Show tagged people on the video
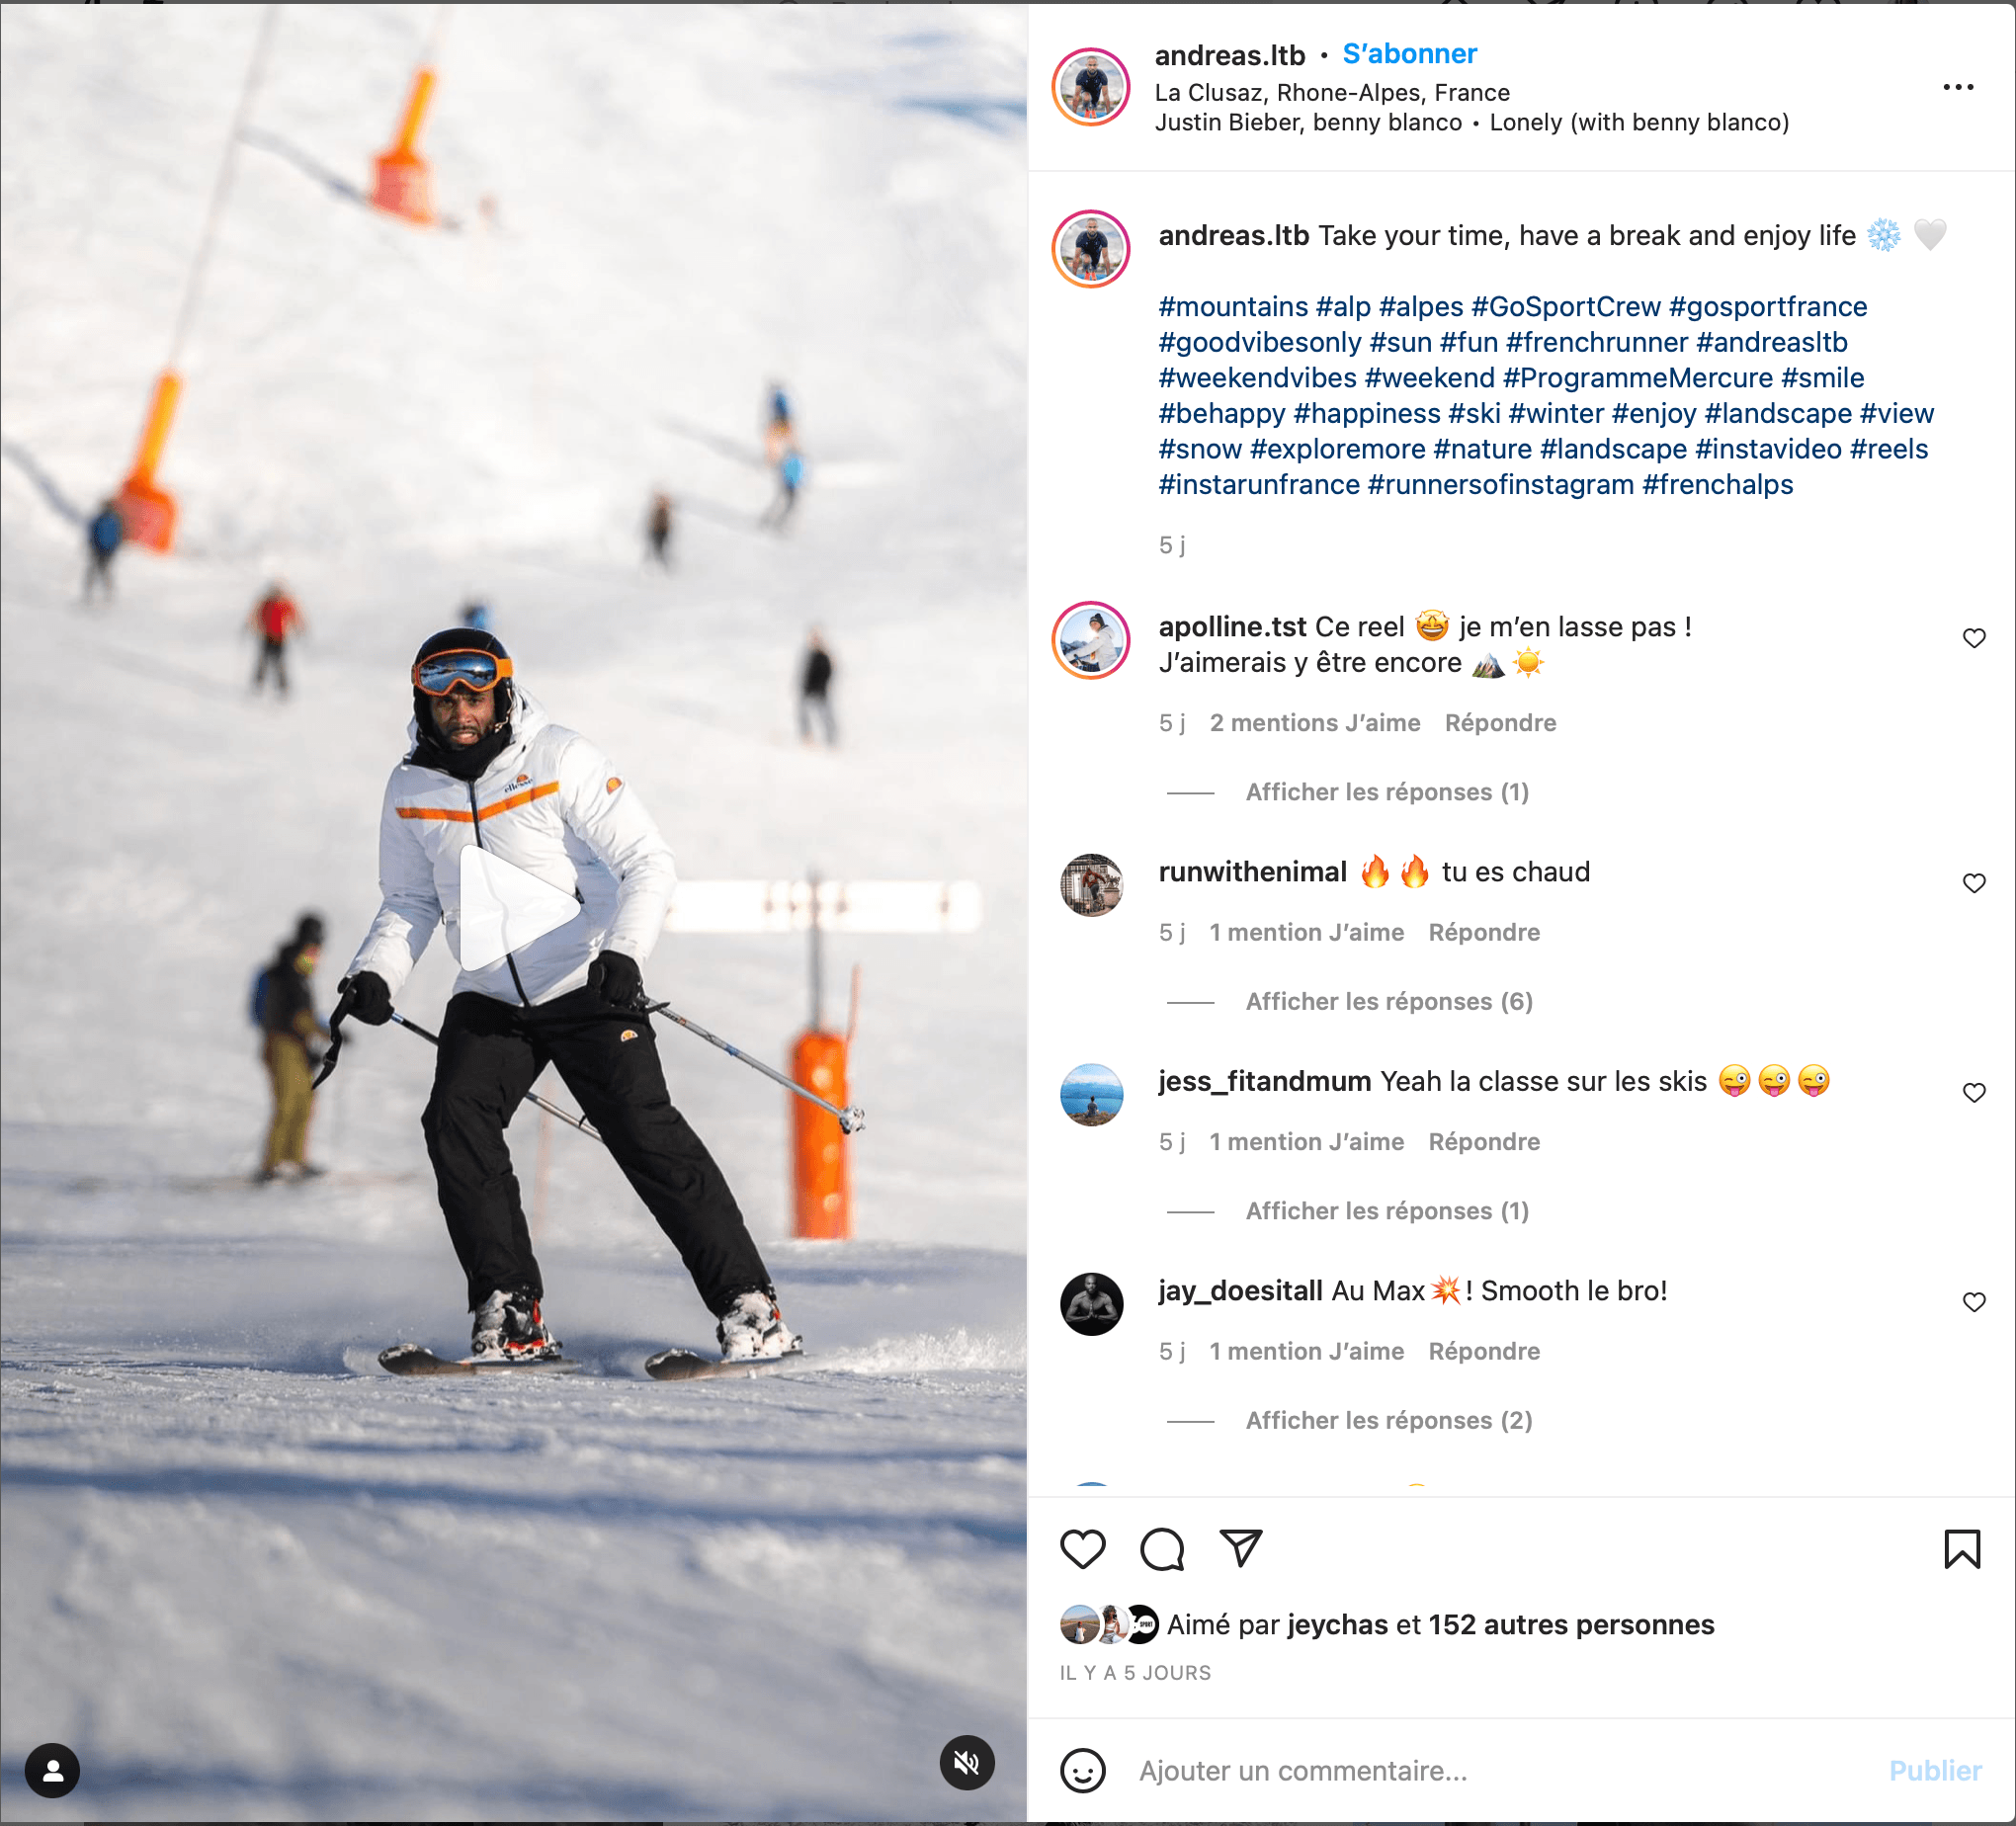 tap(52, 1770)
